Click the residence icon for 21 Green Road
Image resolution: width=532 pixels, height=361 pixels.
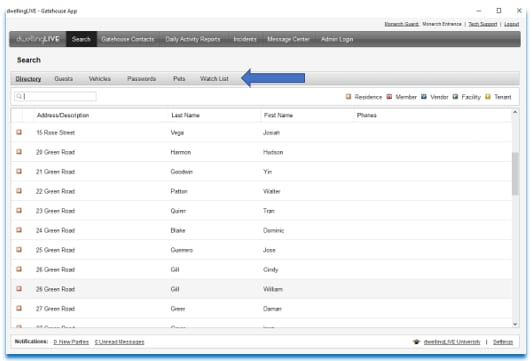click(x=19, y=171)
